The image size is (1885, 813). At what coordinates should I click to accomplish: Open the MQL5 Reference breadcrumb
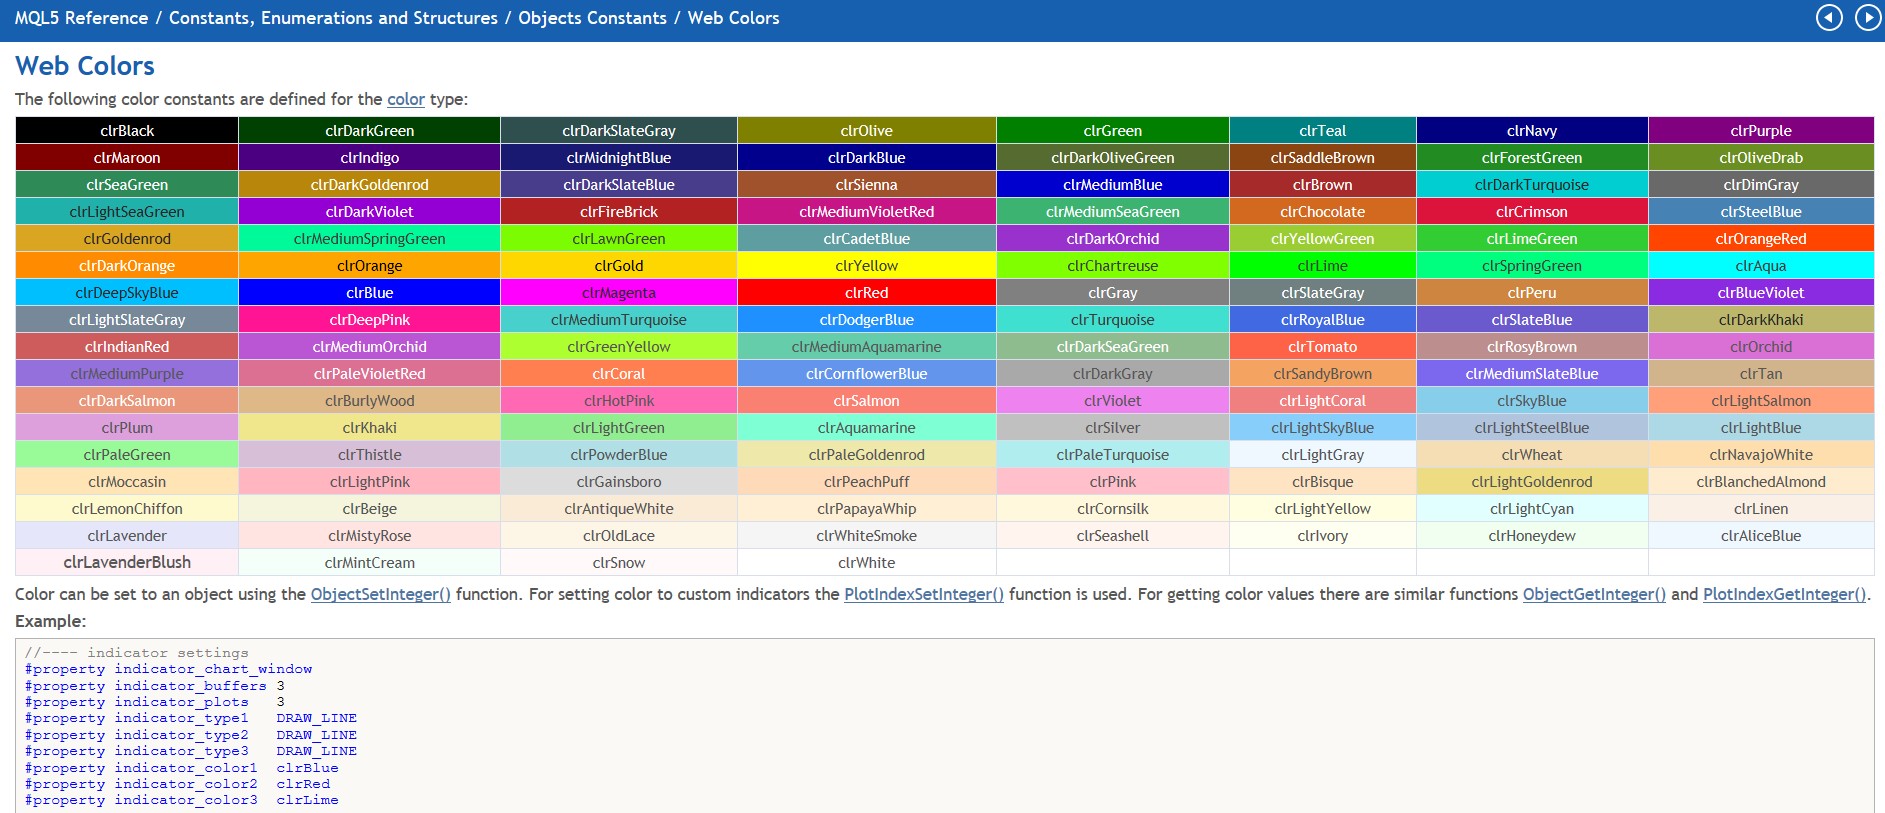pos(81,18)
